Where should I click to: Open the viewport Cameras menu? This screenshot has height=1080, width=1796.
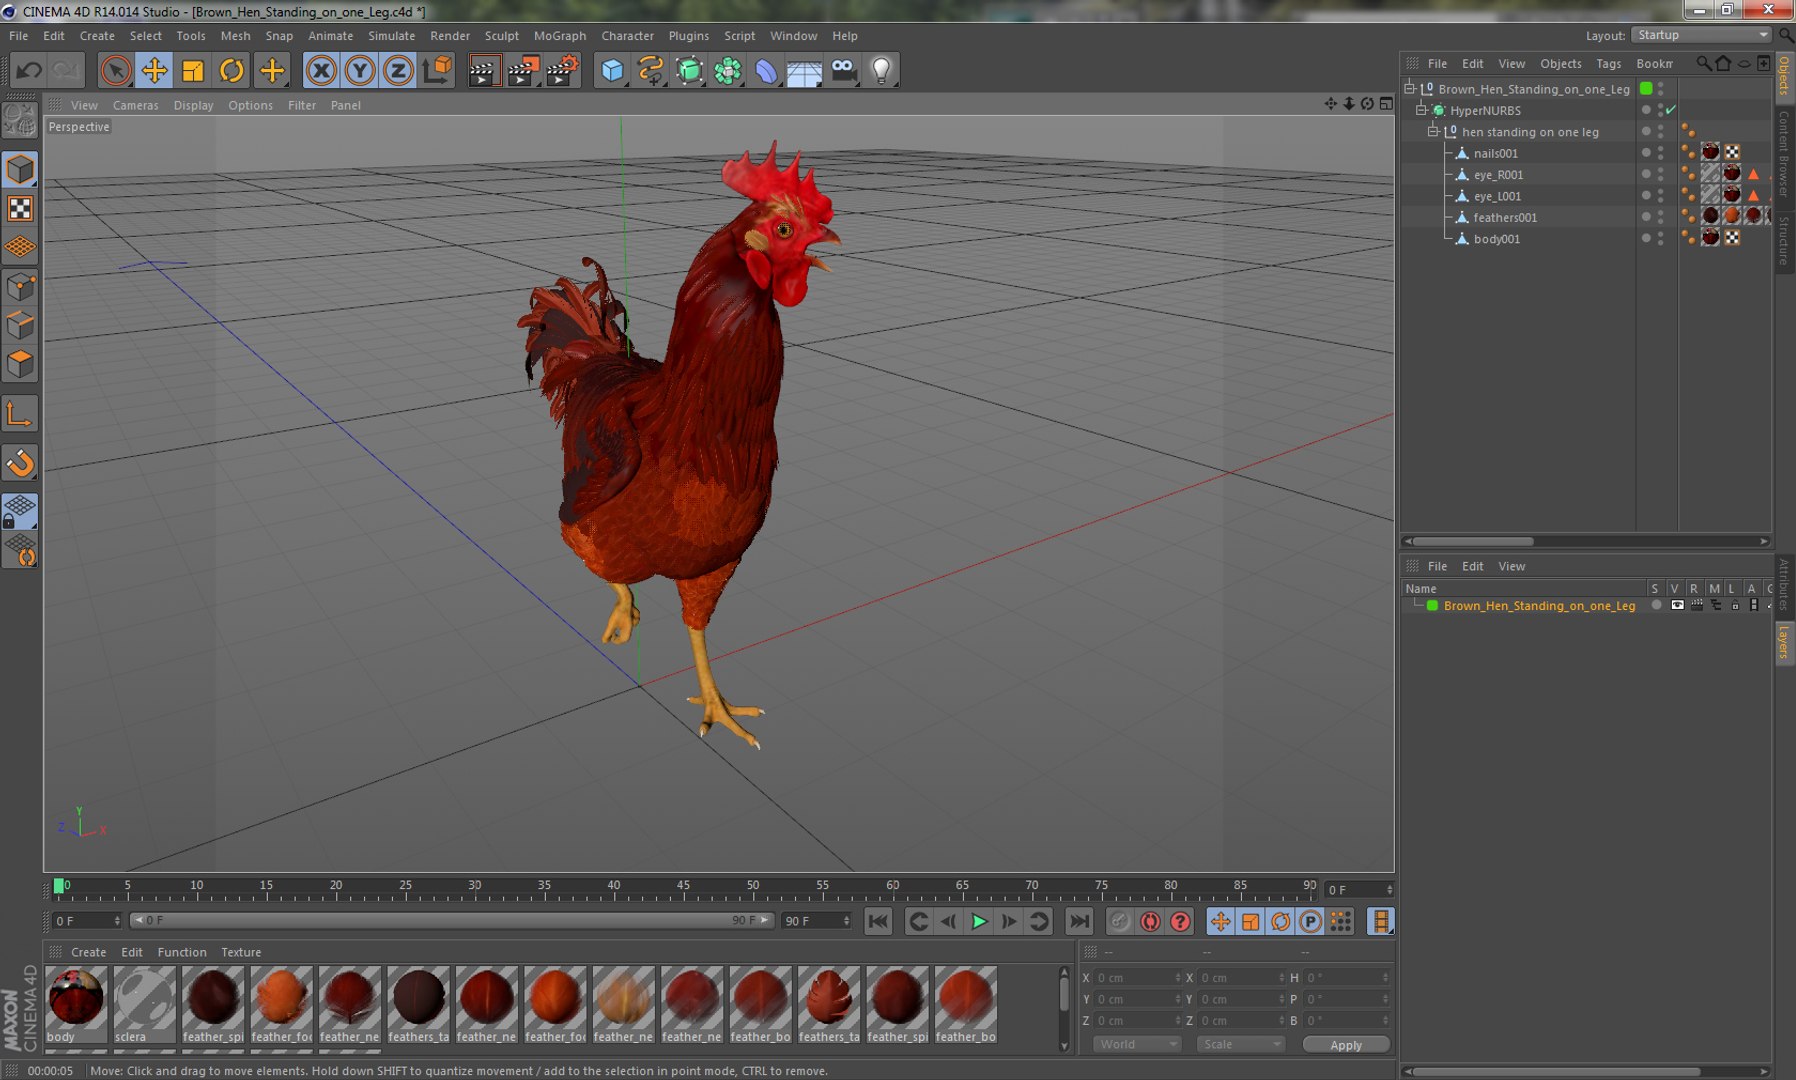[135, 105]
